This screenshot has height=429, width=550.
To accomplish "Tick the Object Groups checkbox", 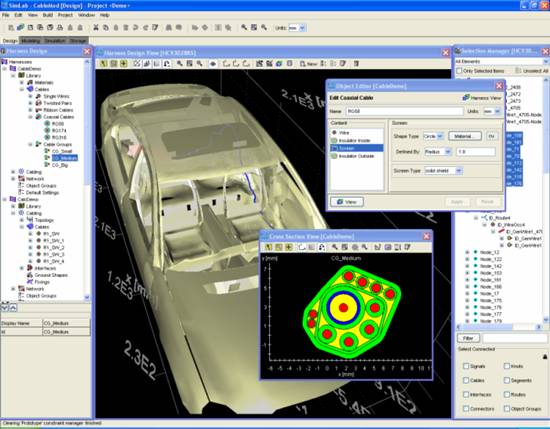I will [x=507, y=409].
